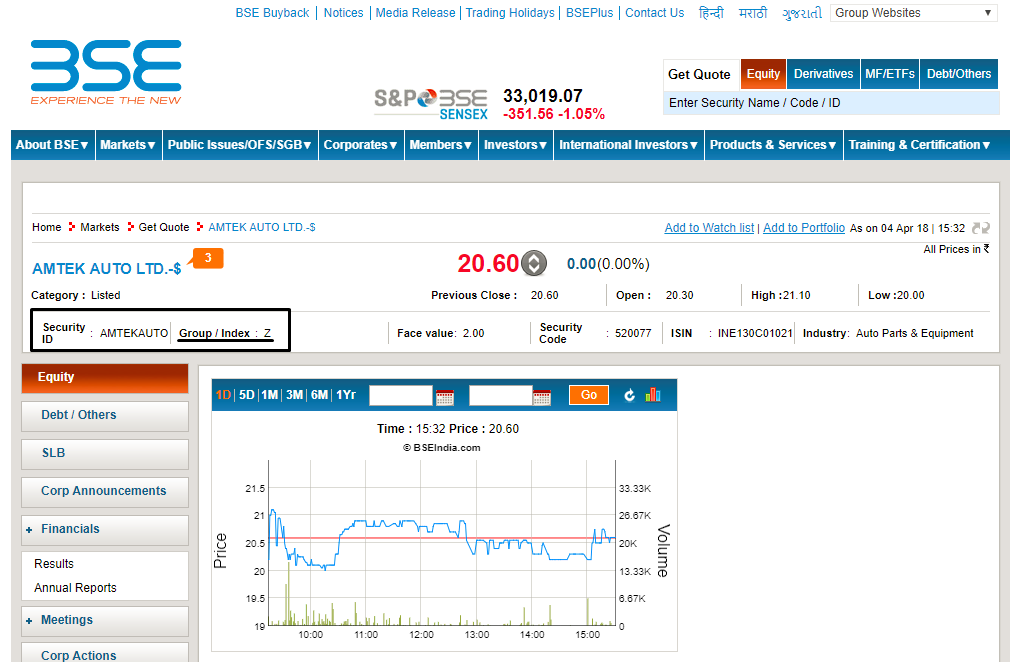Image resolution: width=1031 pixels, height=662 pixels.
Task: Select the Equity quote tab
Action: (763, 74)
